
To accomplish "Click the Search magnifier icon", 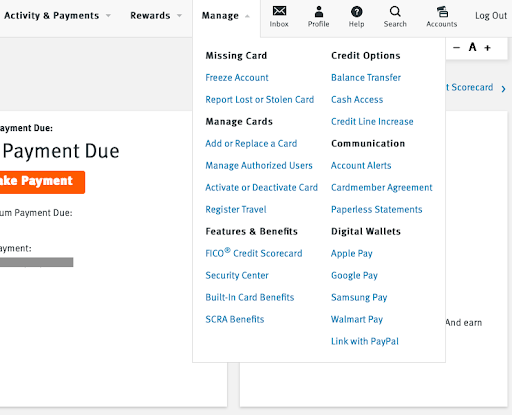I will click(395, 12).
